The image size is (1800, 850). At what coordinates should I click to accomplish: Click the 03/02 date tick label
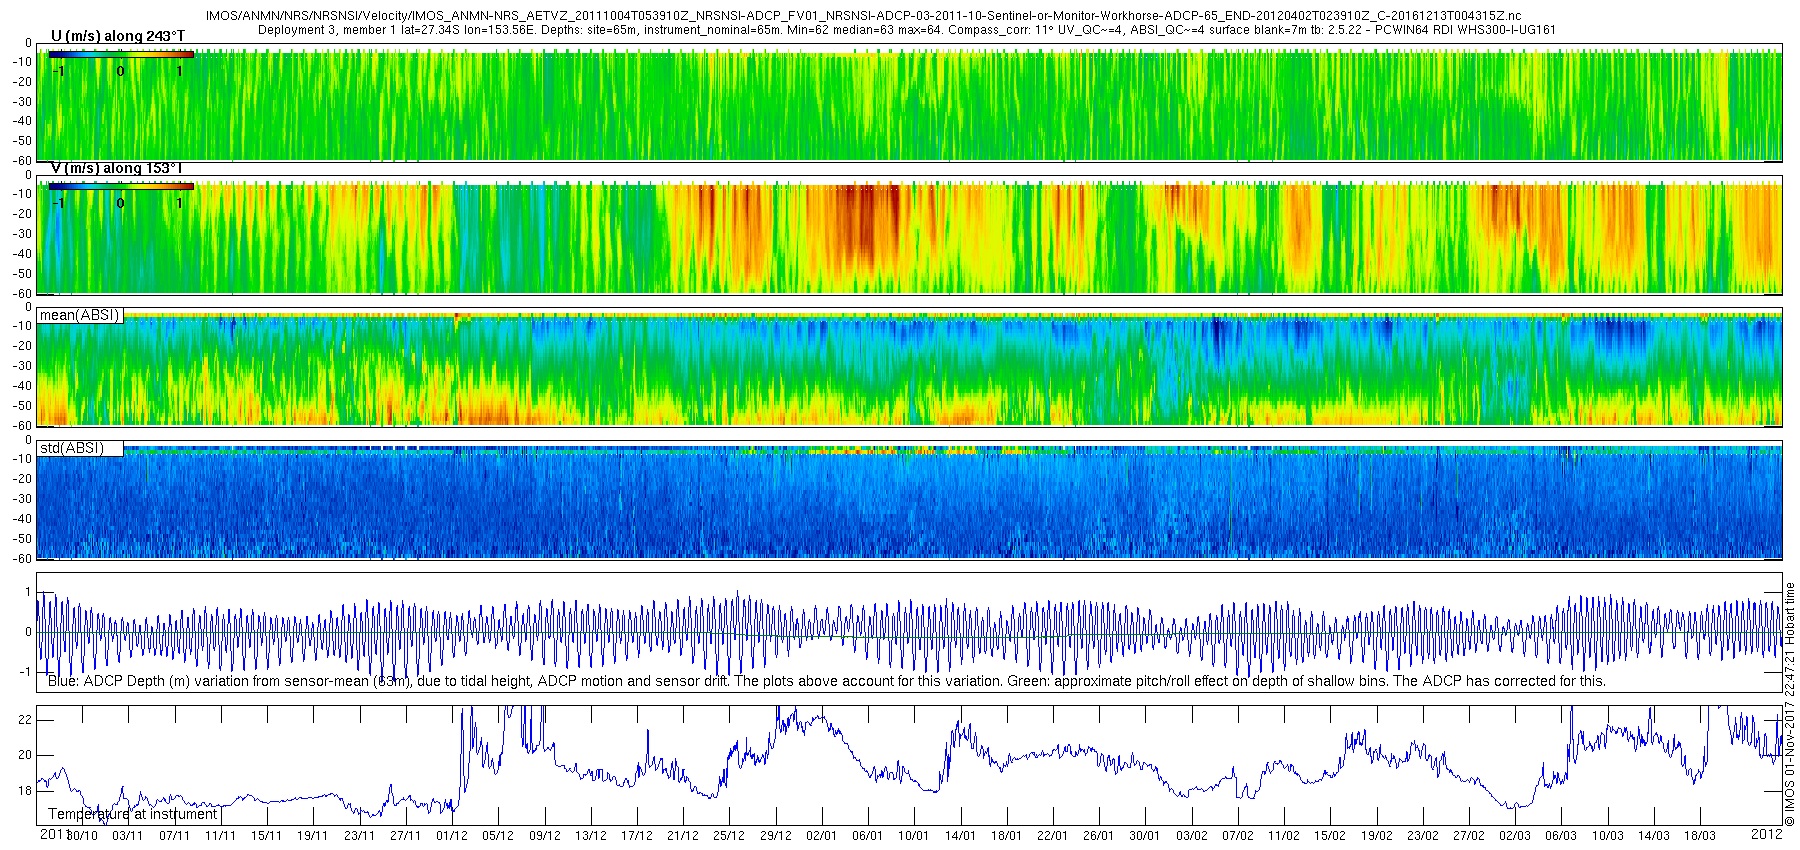tap(1191, 835)
